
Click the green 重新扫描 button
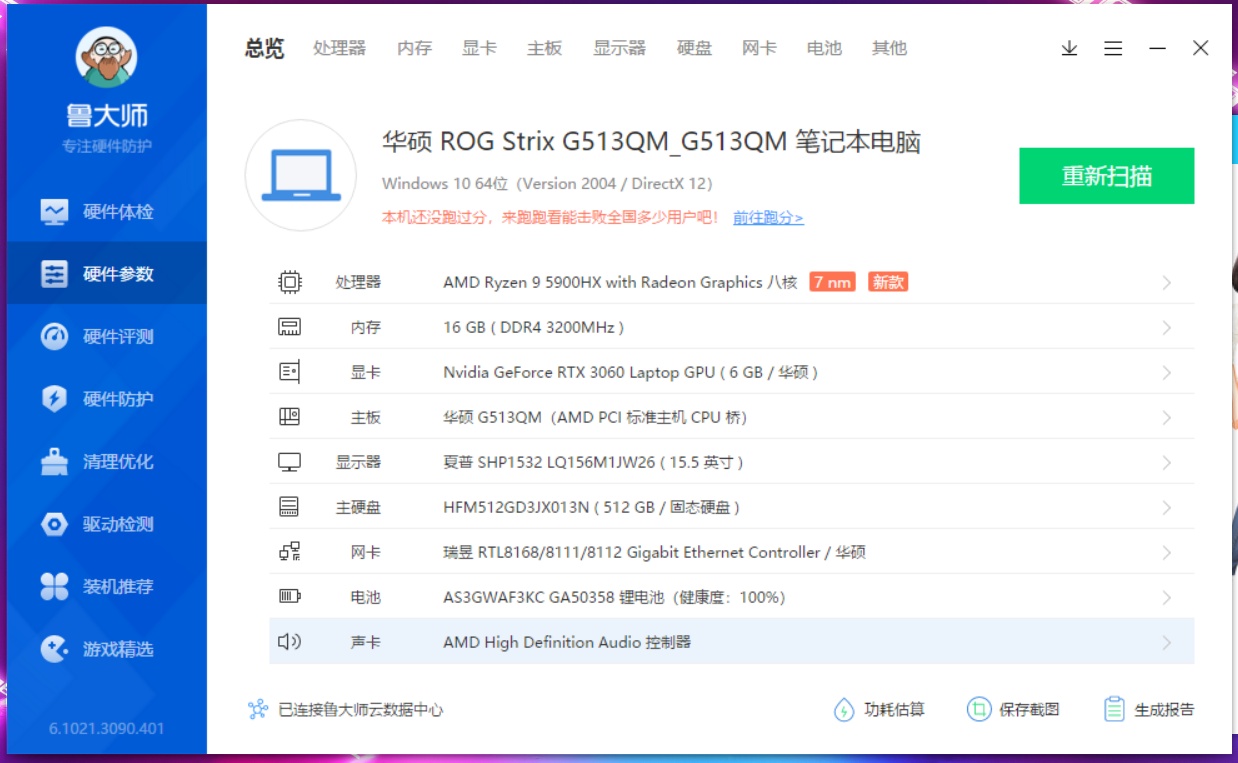(1107, 176)
